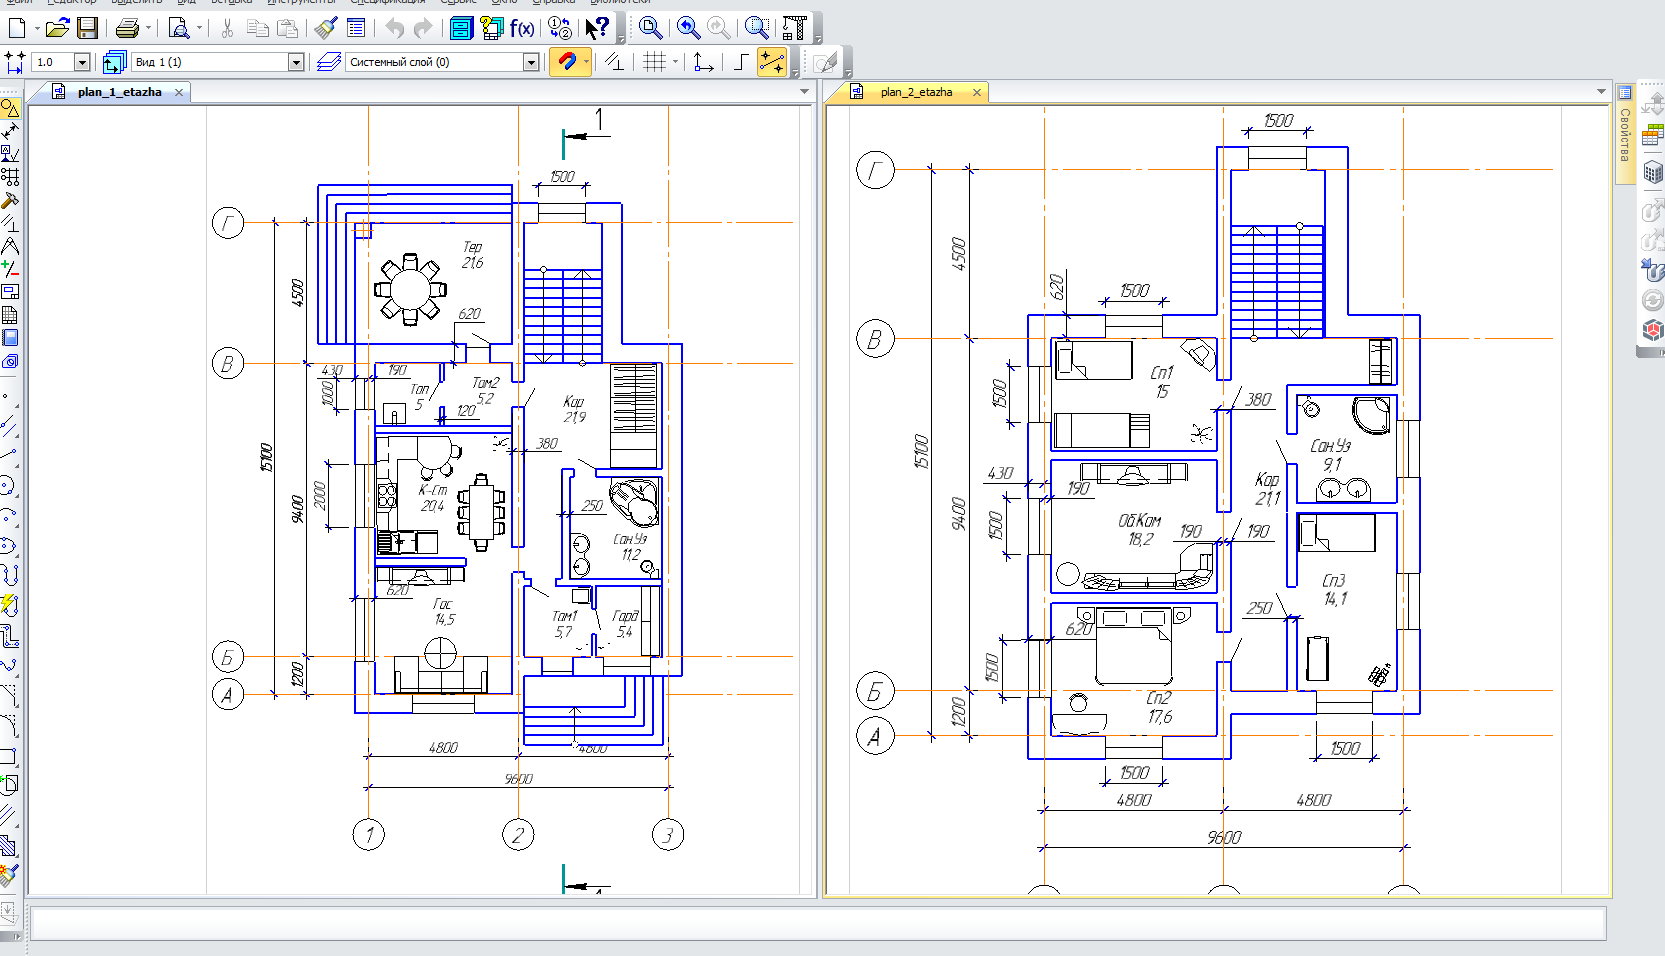
Task: Activate the context help pointer
Action: 597,28
